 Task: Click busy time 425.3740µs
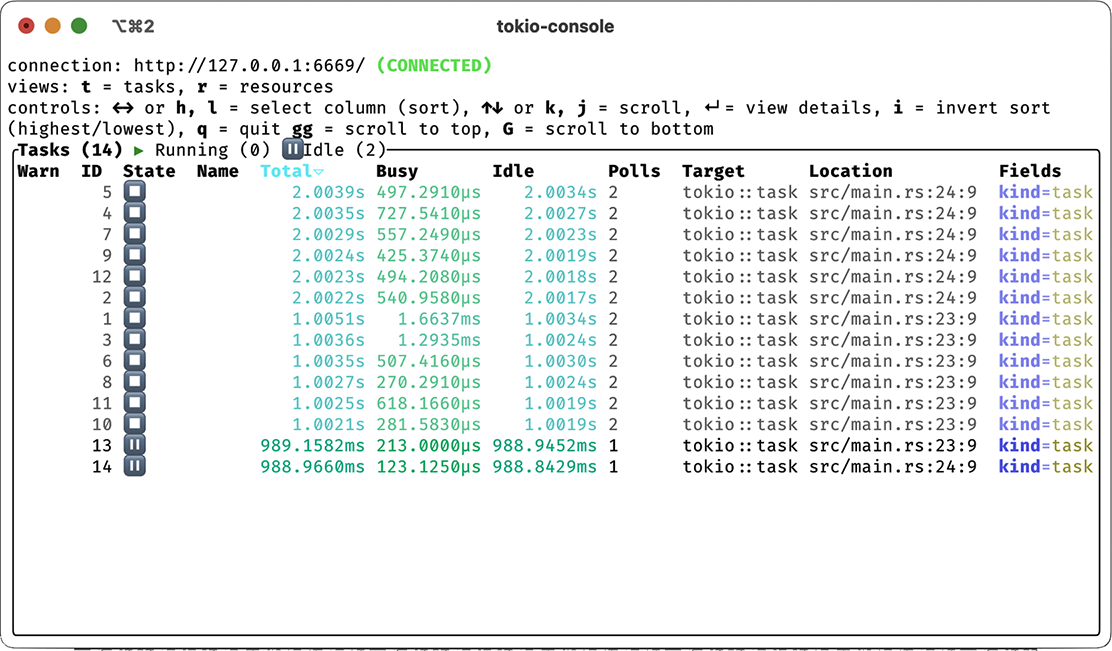coord(428,255)
